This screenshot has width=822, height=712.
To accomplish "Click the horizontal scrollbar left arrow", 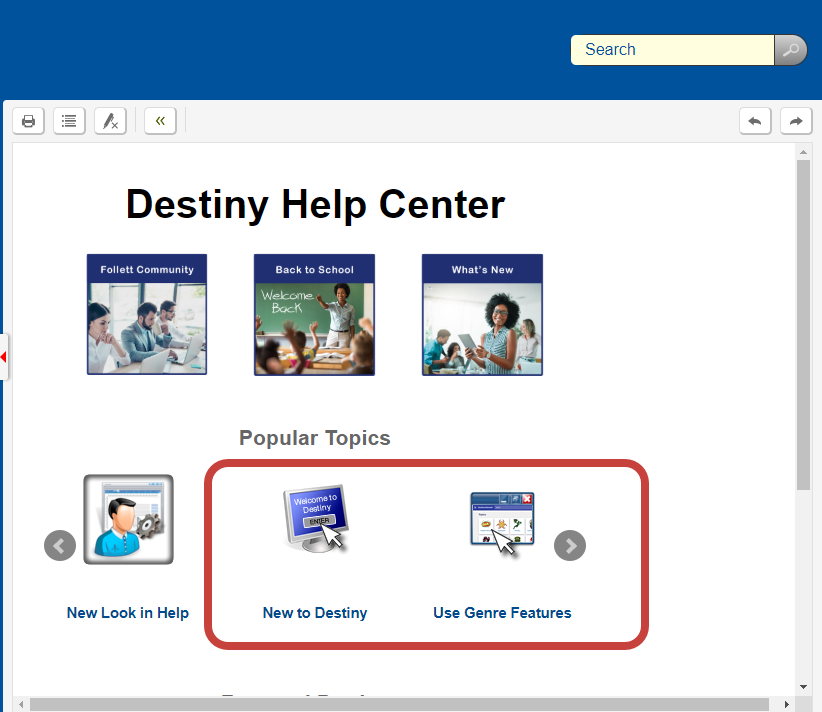I will point(21,704).
